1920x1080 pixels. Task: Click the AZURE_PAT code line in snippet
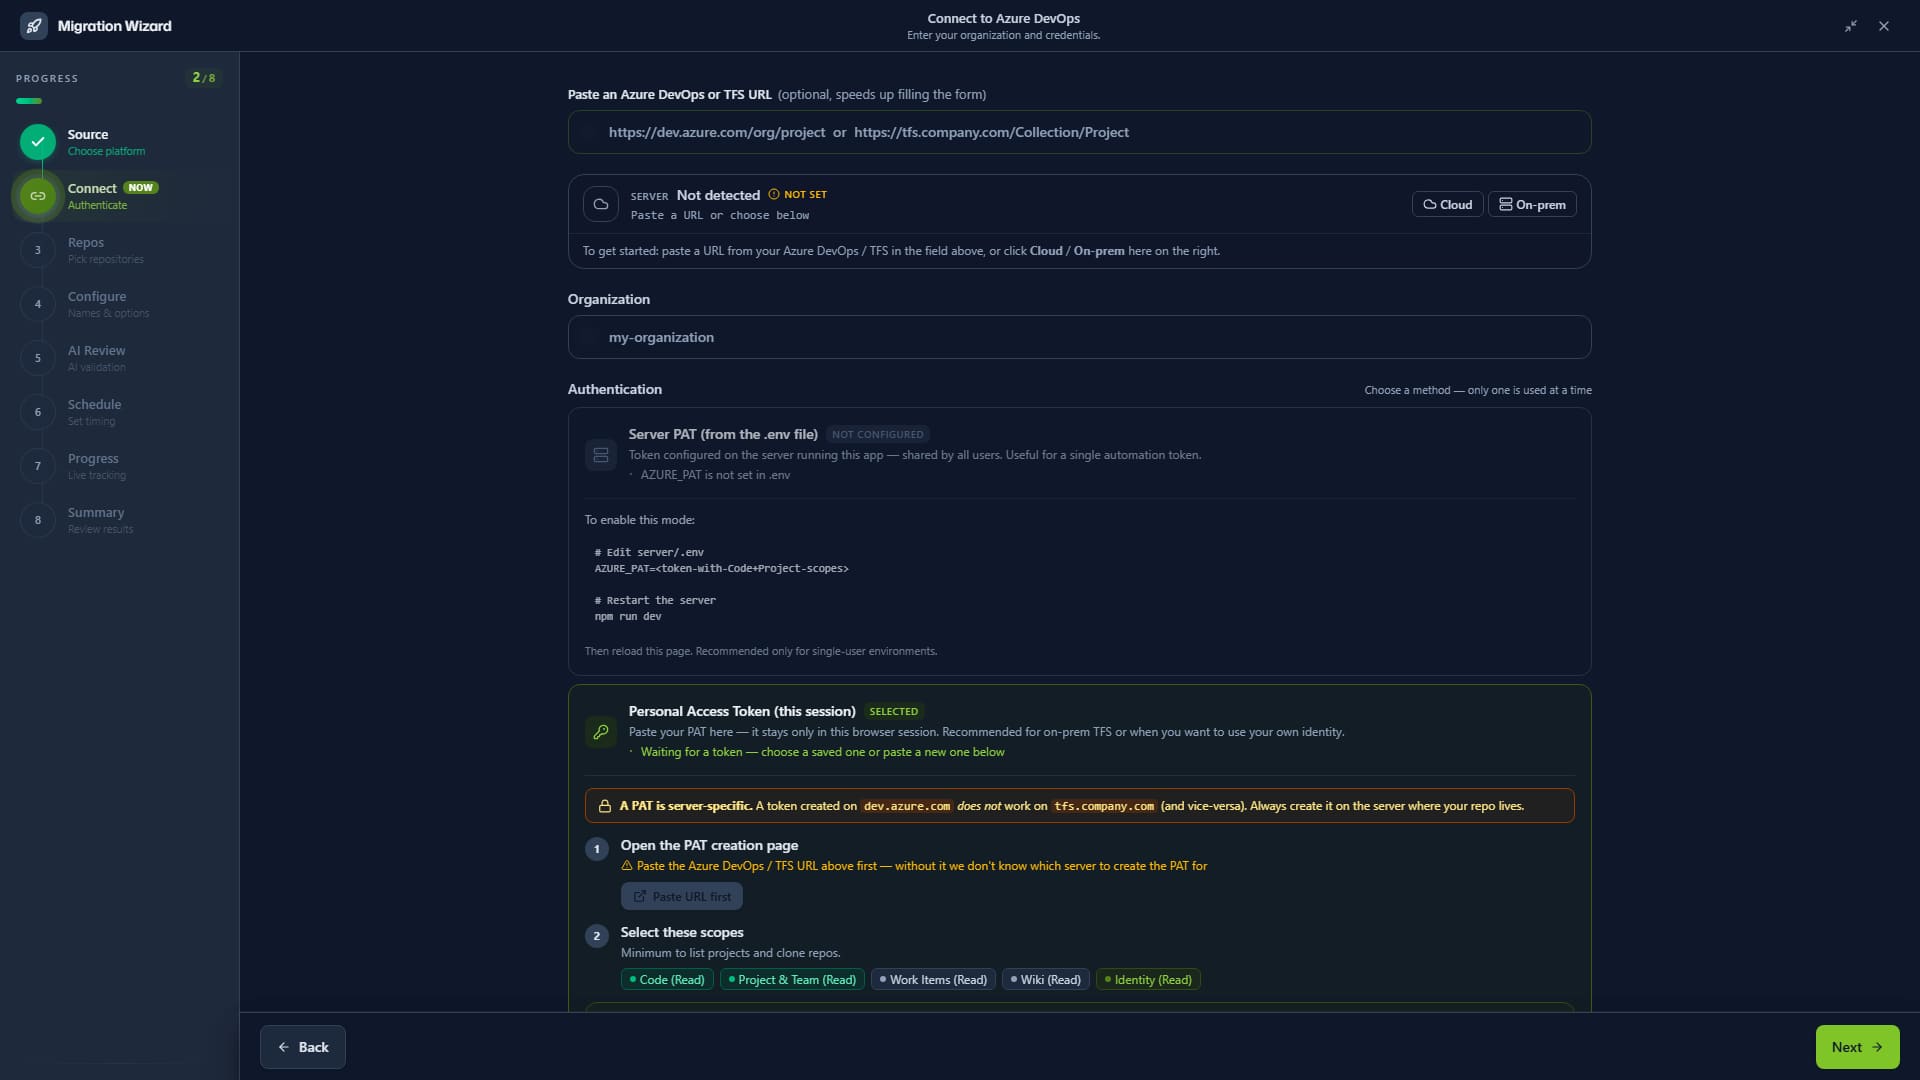pos(721,568)
